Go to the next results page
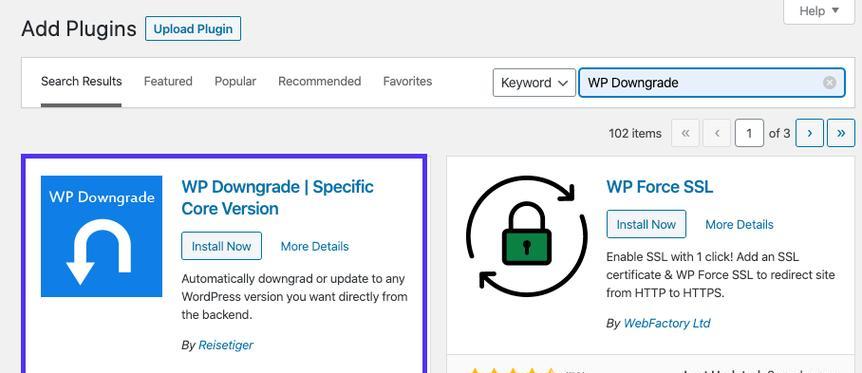The height and width of the screenshot is (373, 862). point(809,133)
